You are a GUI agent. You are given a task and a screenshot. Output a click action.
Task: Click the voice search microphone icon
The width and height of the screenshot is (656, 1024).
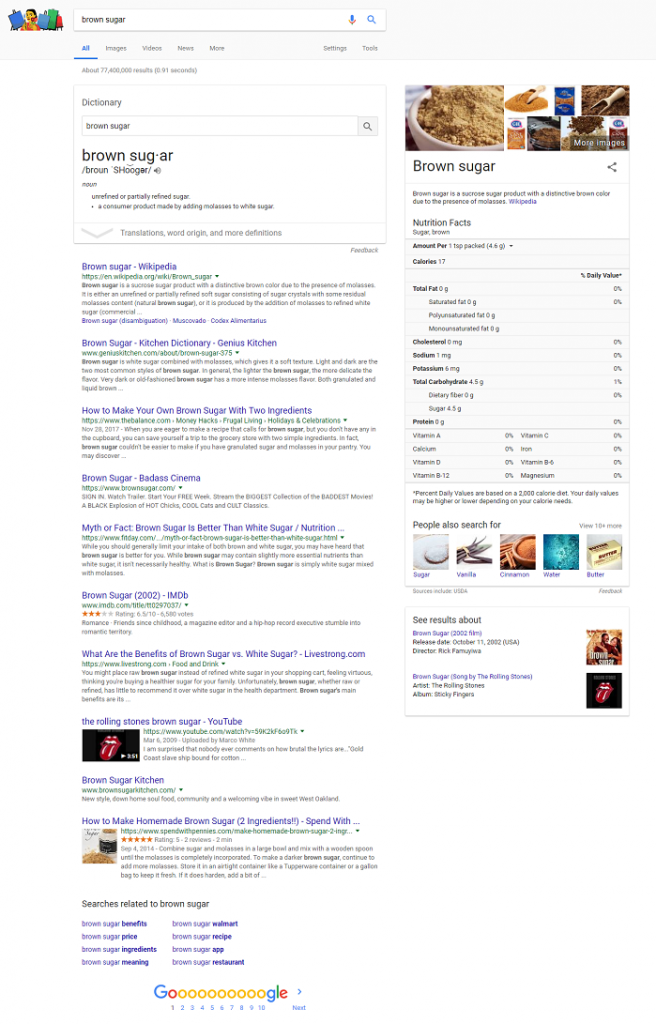(352, 20)
